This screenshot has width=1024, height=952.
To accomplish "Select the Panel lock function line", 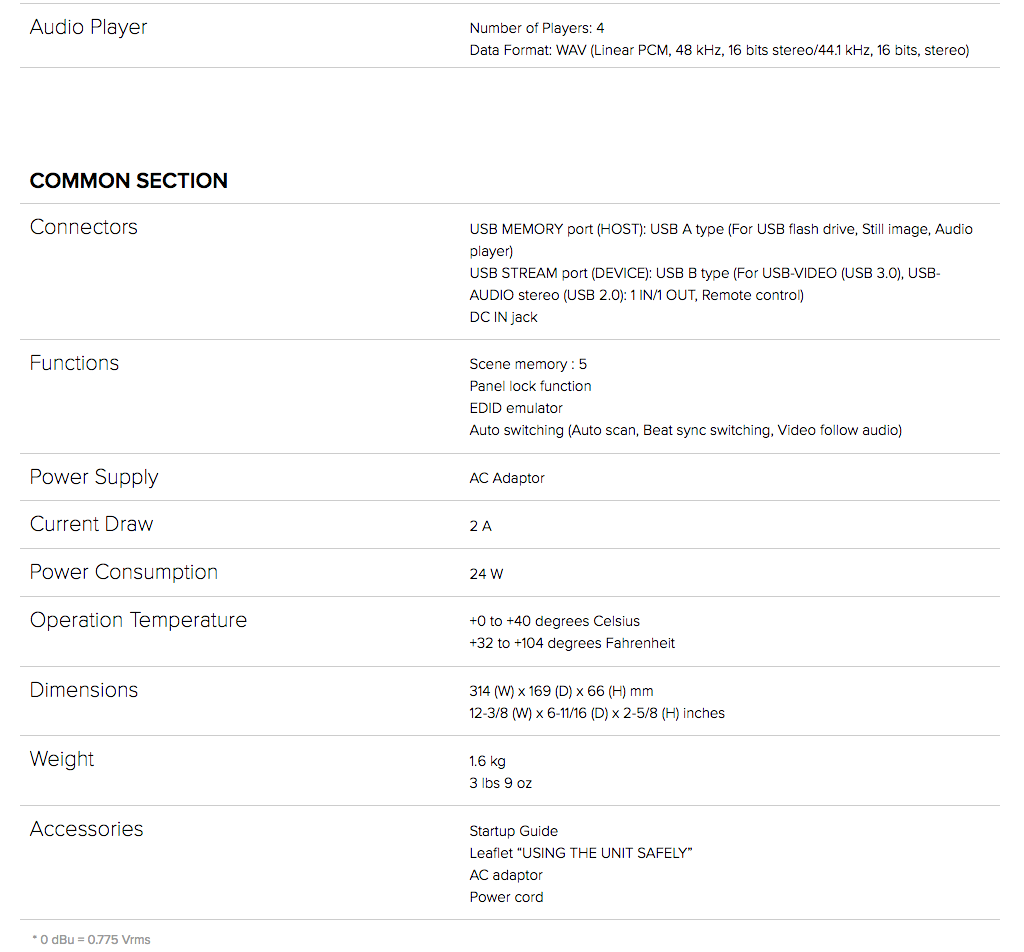I will [530, 387].
